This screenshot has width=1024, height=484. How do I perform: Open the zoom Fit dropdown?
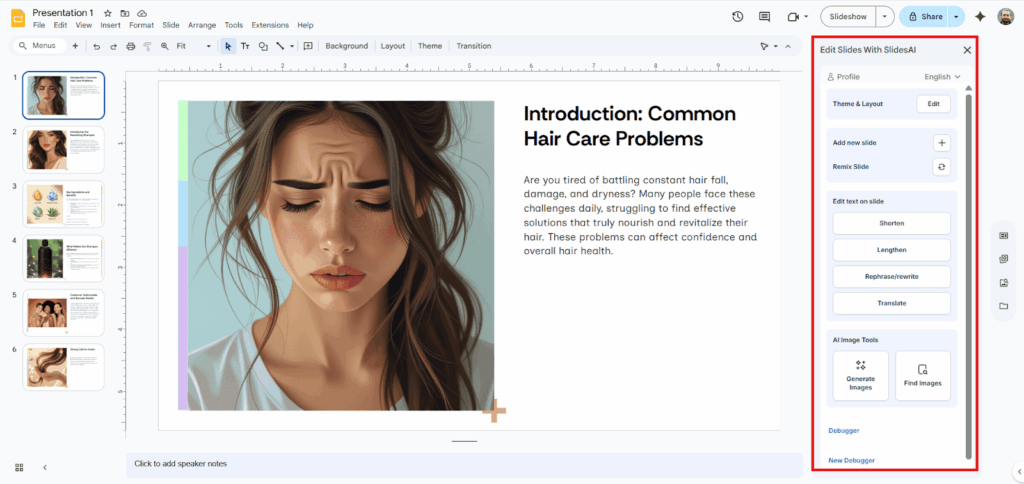(194, 46)
